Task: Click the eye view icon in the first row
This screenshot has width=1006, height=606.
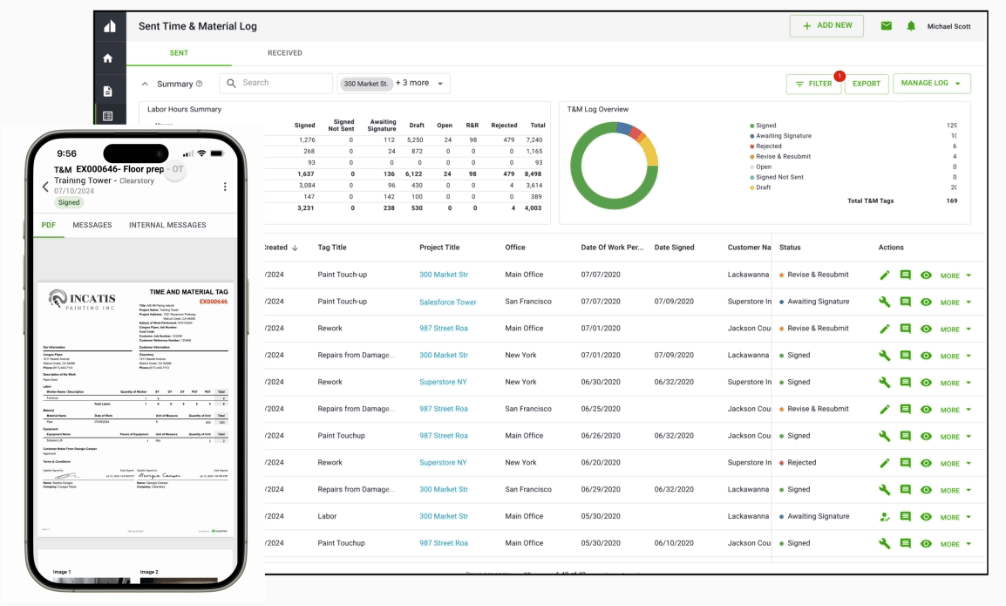Action: pos(926,275)
